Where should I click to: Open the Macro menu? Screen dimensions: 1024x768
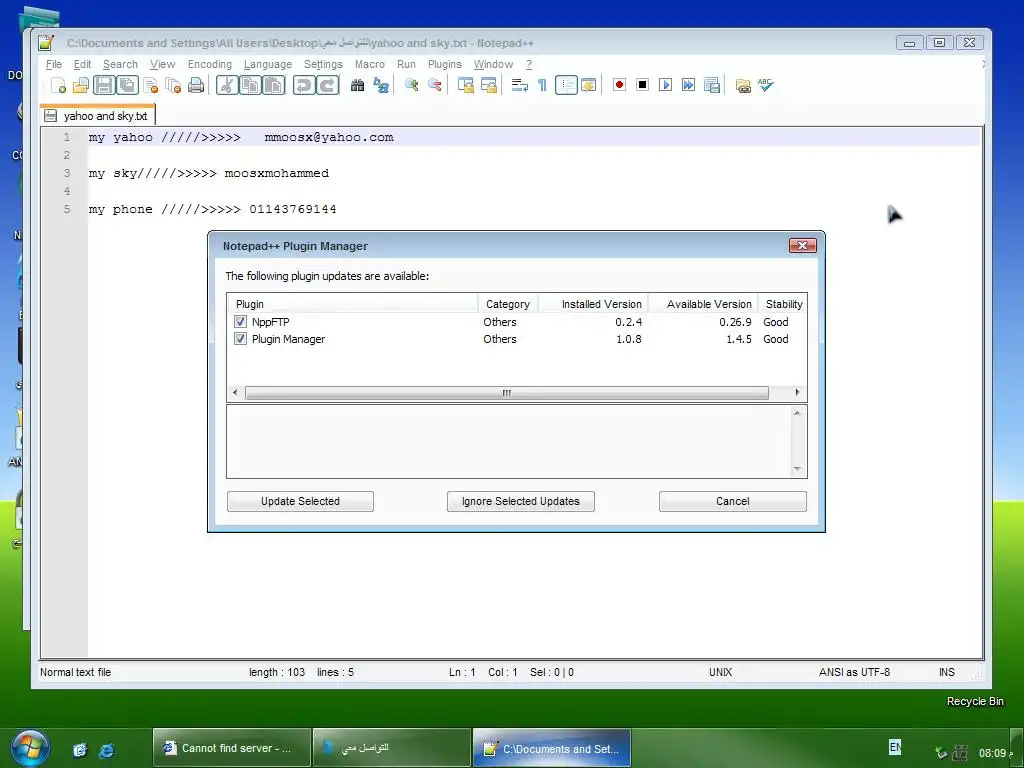pyautogui.click(x=370, y=64)
